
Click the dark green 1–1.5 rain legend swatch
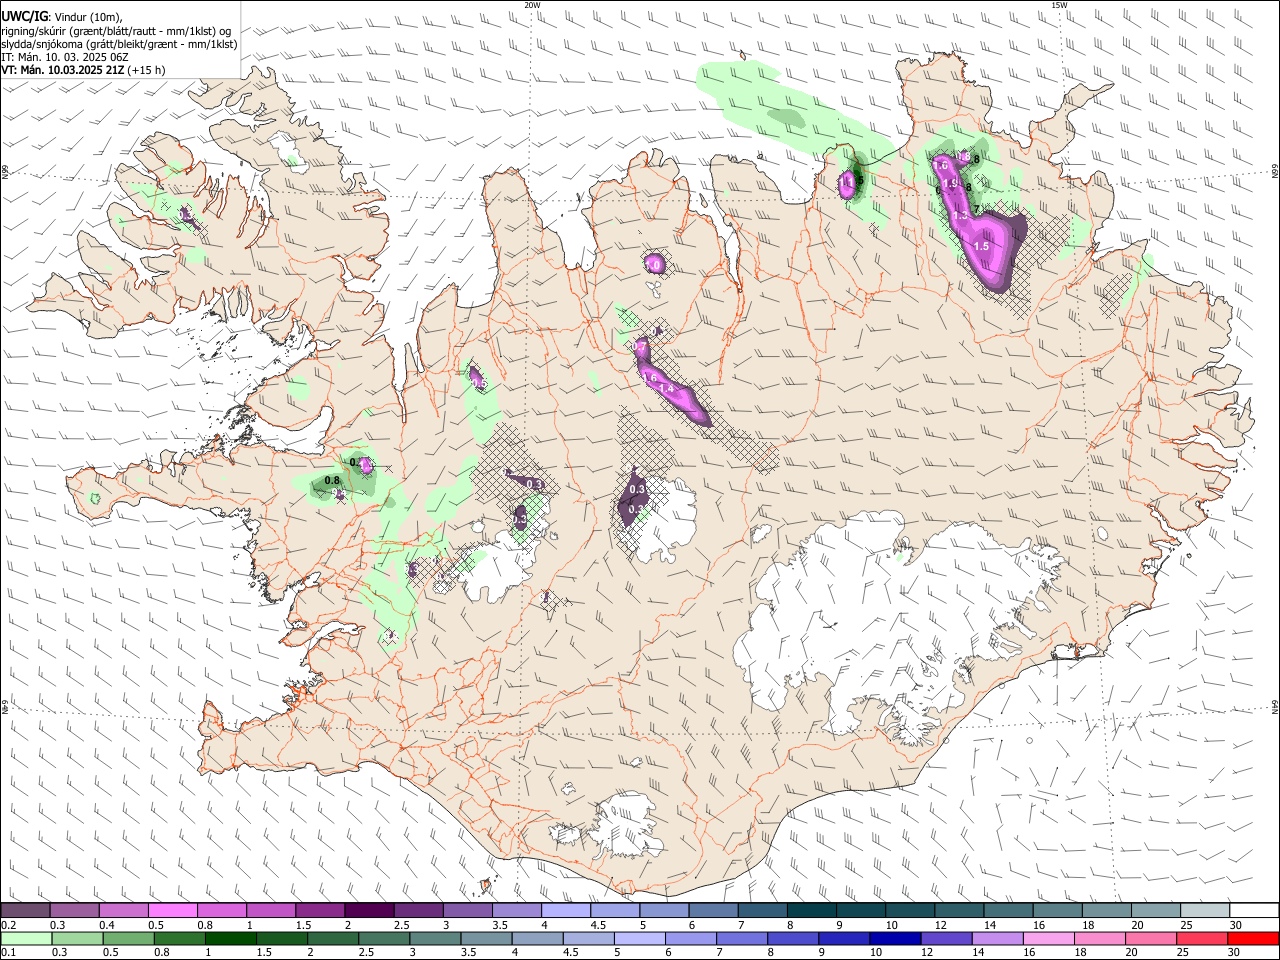pos(232,938)
